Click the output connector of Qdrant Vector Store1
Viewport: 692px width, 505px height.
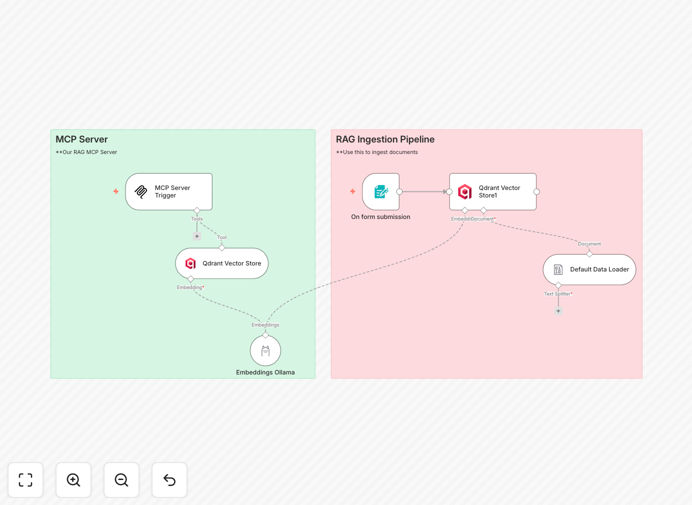tap(537, 192)
